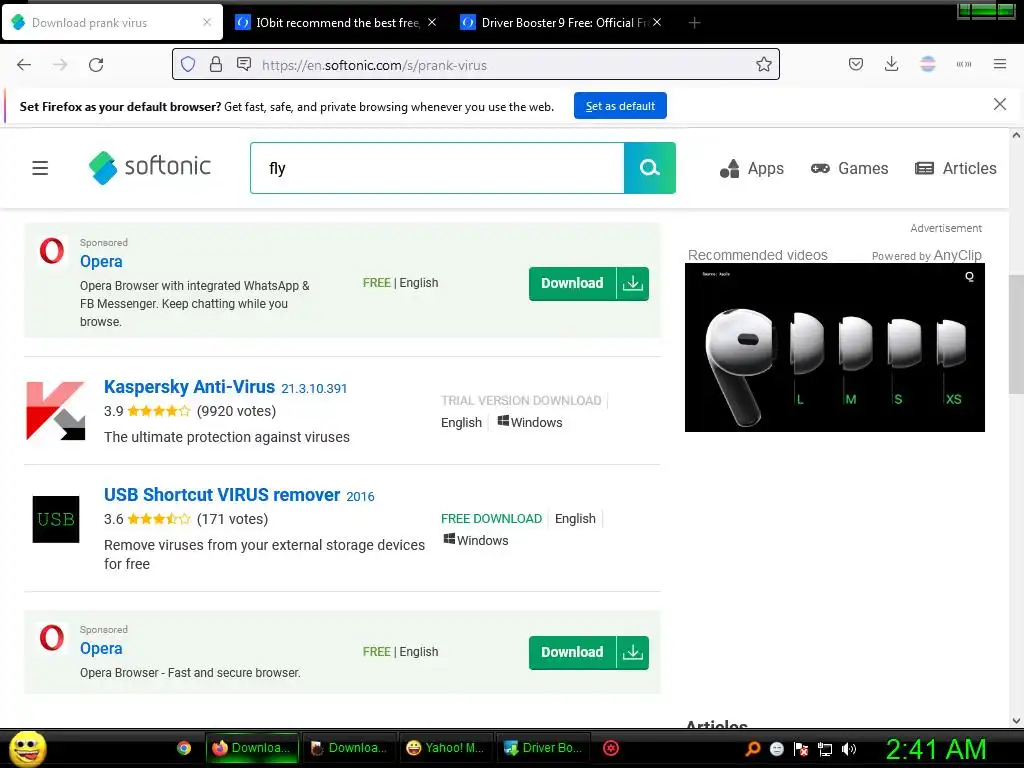Viewport: 1024px width, 768px height.
Task: Open the Games section
Action: pyautogui.click(x=849, y=168)
